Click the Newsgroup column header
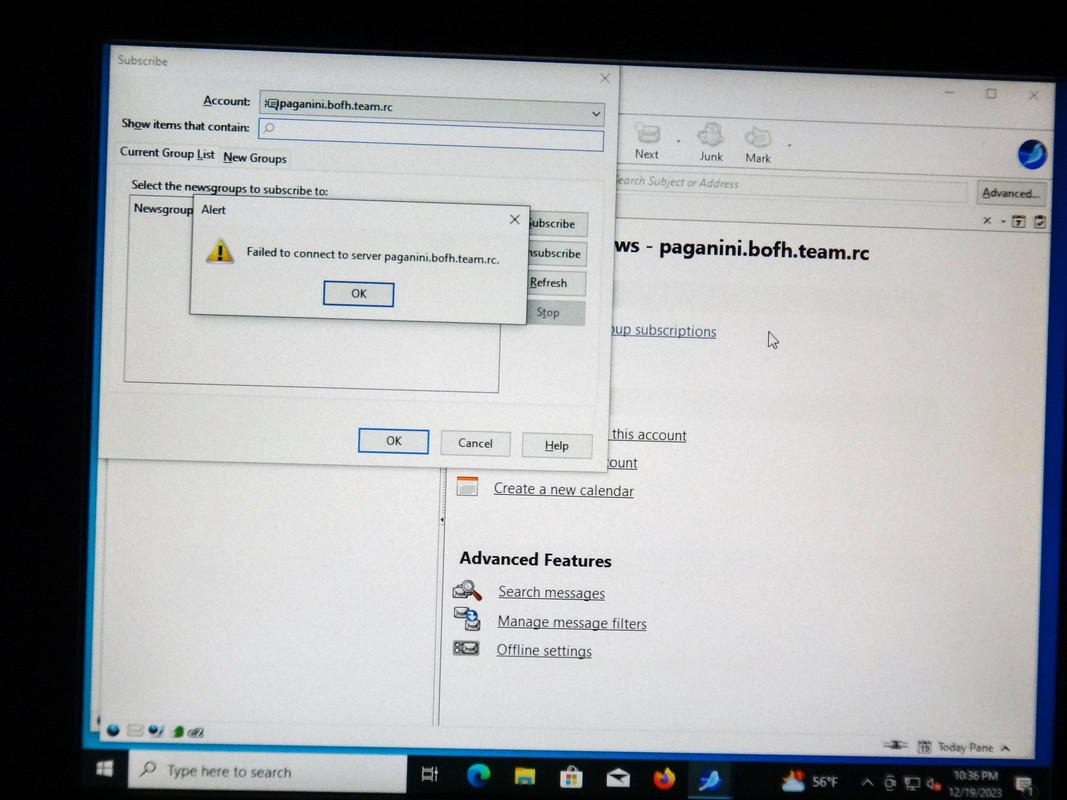 coord(163,208)
